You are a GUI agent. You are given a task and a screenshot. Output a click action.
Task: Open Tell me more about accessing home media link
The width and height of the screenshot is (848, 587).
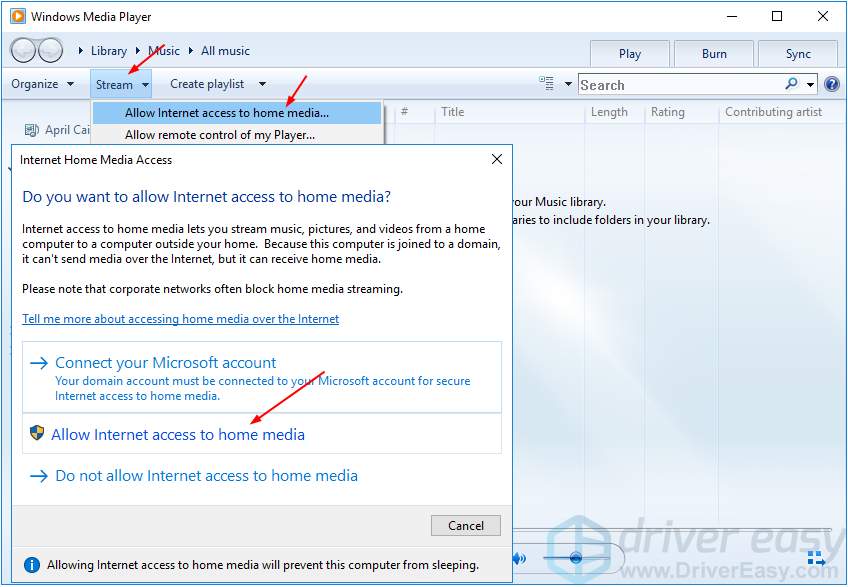181,319
